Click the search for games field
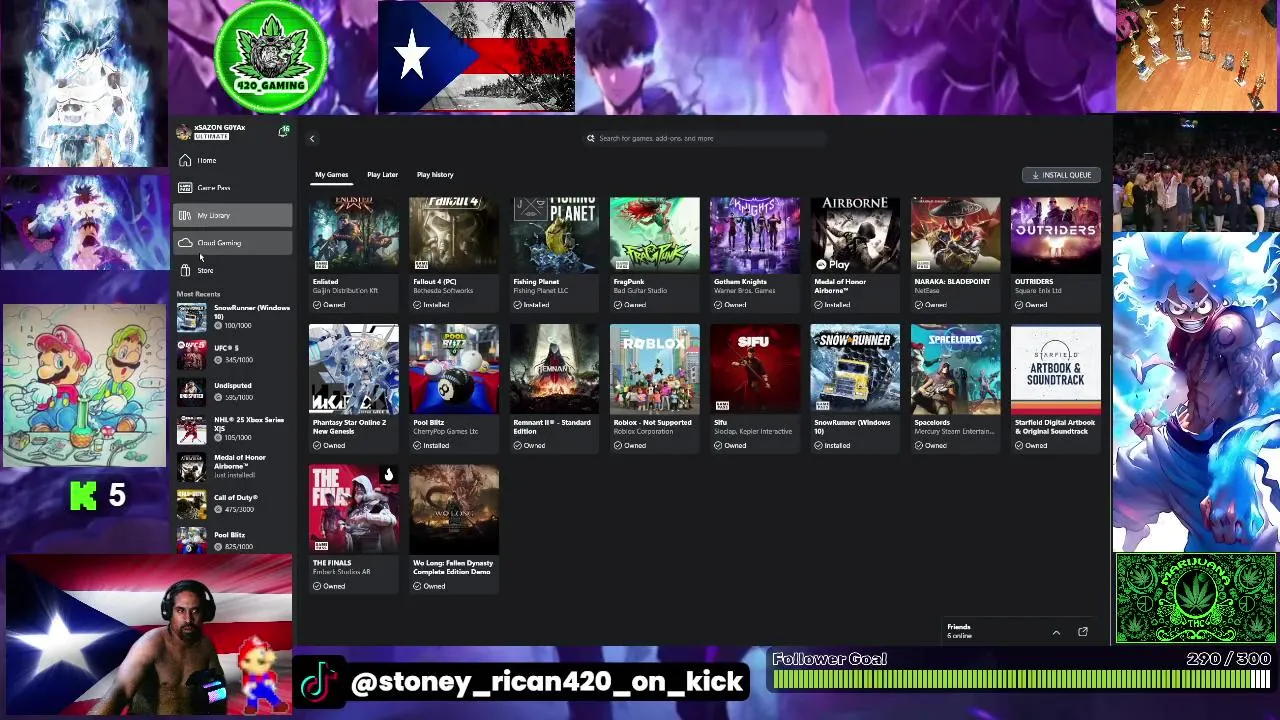This screenshot has height=720, width=1280. tap(706, 139)
